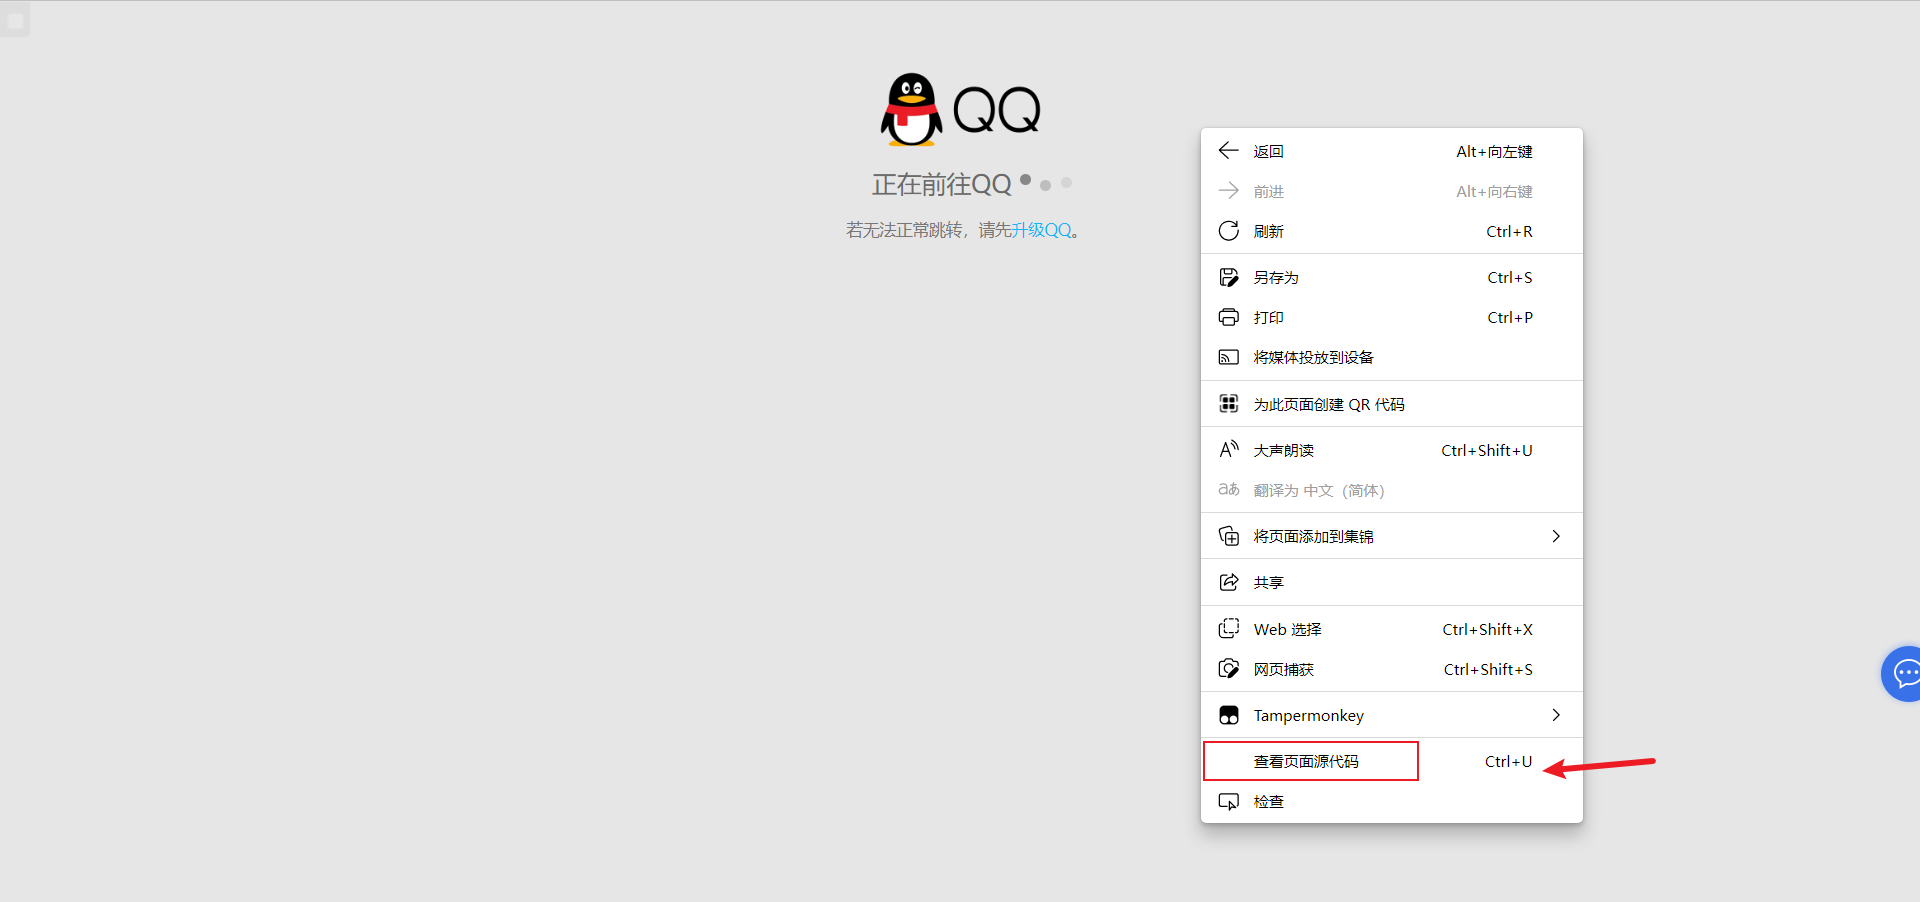Select 将媒体投放到设备 entry
1920x902 pixels.
(x=1391, y=357)
